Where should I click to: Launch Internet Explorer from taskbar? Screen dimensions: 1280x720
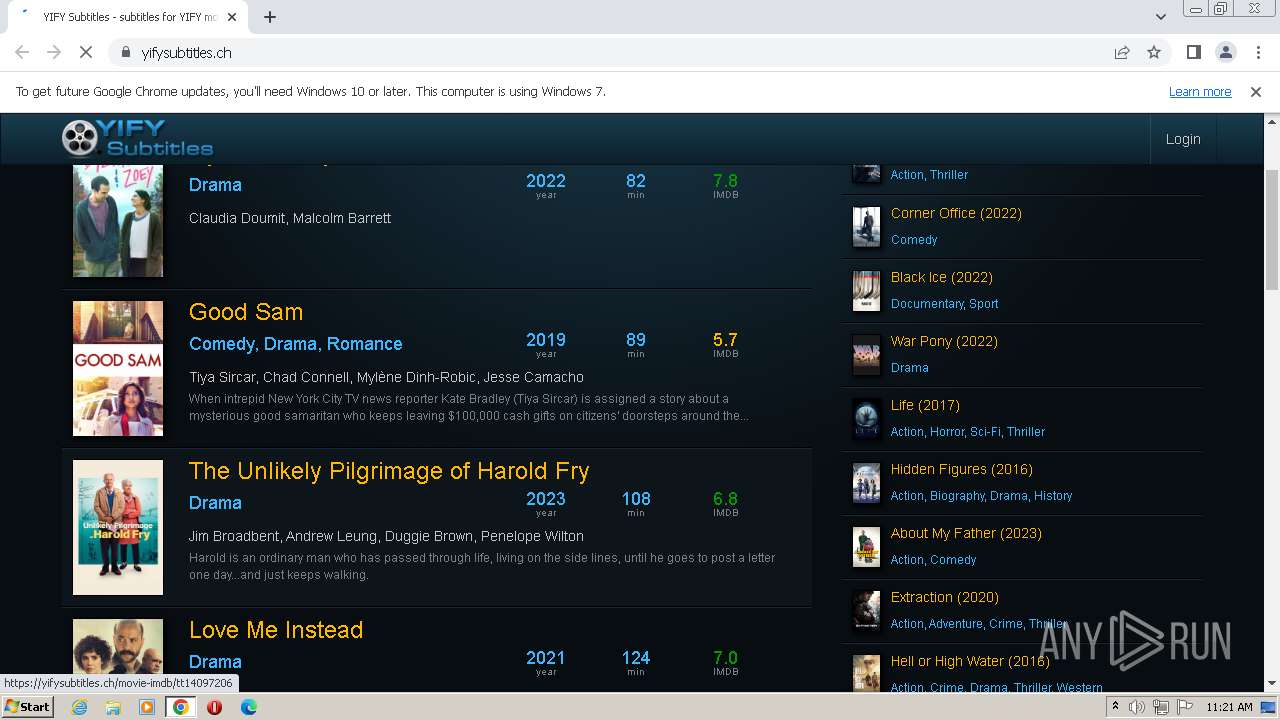click(79, 707)
